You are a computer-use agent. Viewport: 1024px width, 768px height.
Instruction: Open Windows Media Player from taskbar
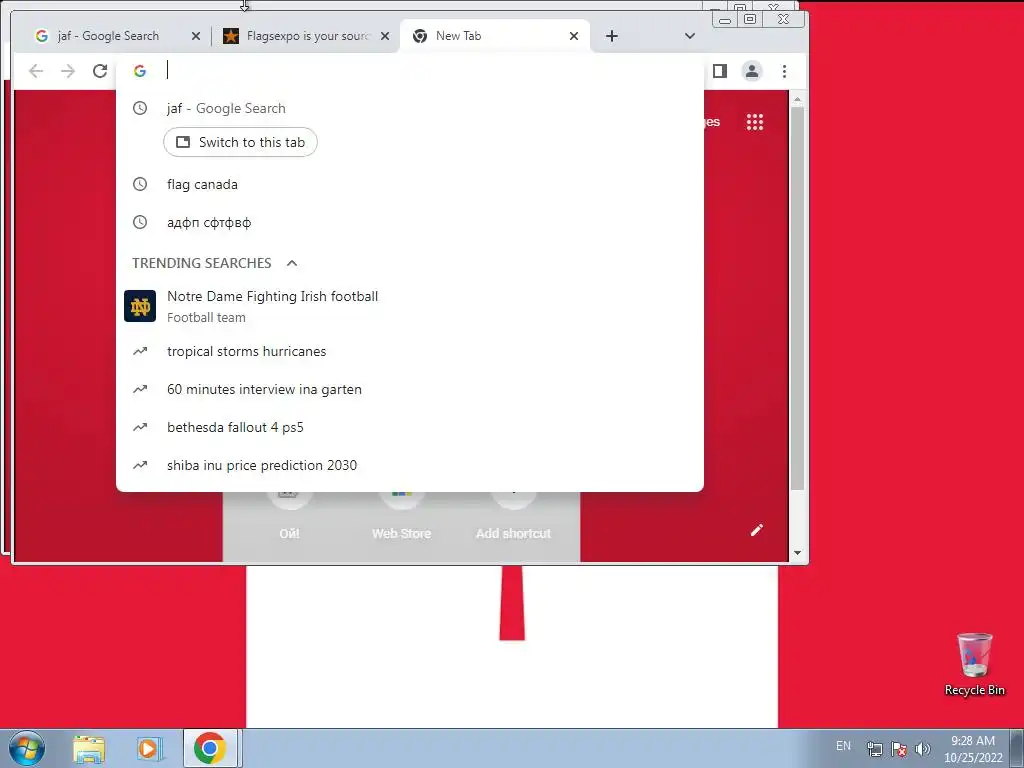149,749
